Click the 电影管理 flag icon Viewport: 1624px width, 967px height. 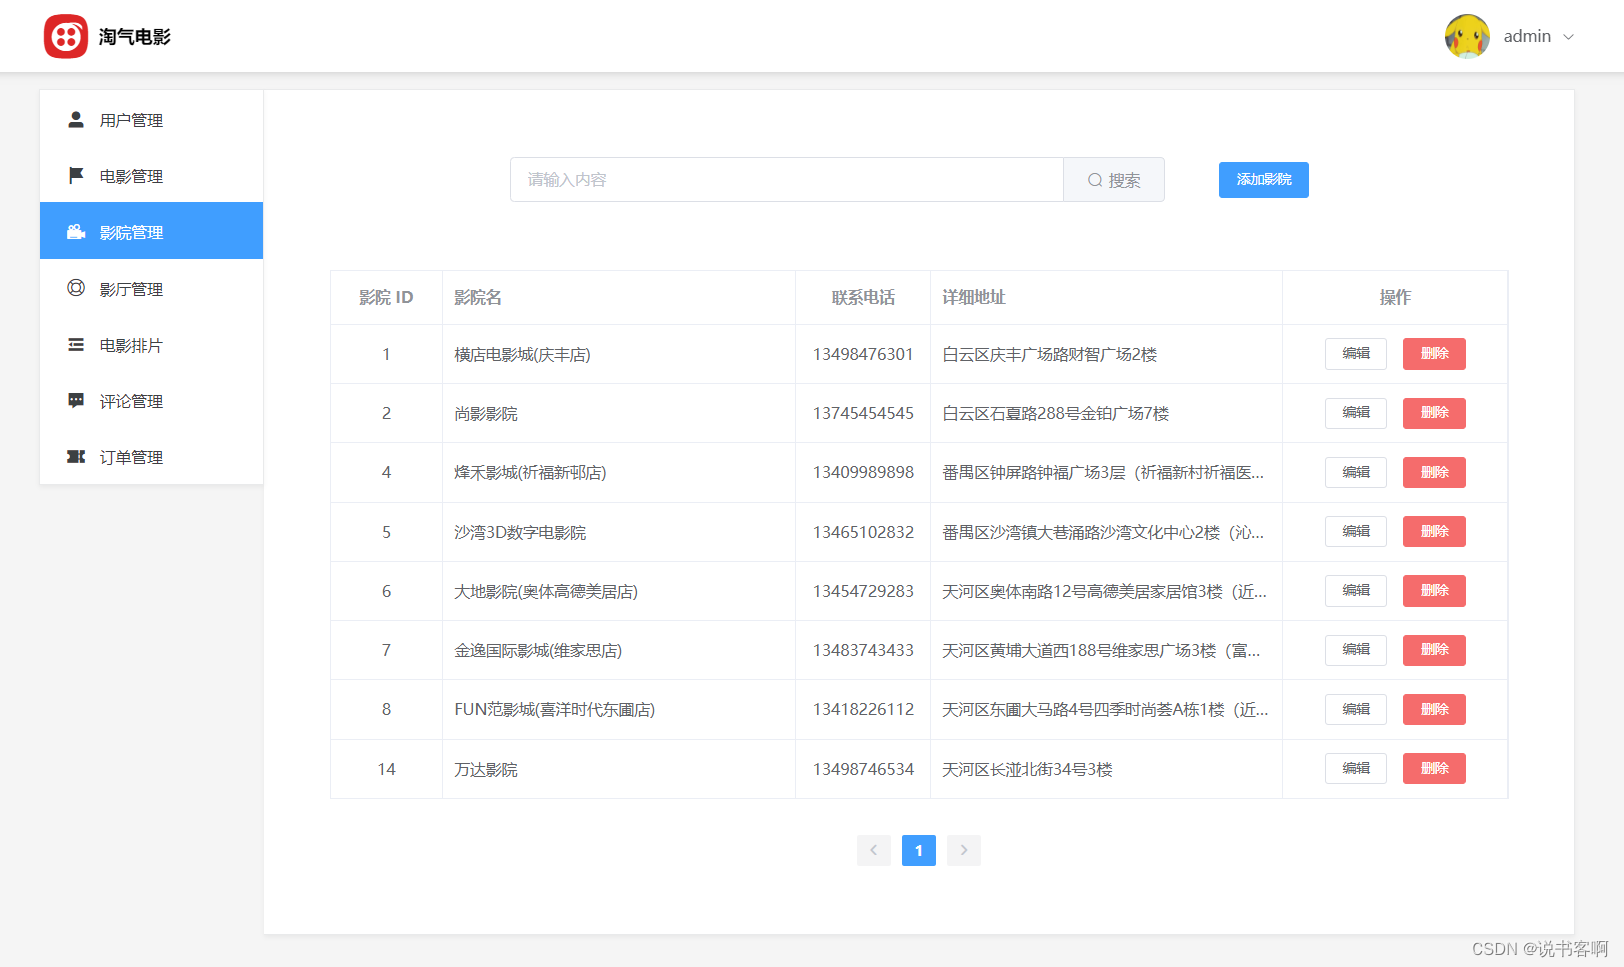[x=76, y=176]
